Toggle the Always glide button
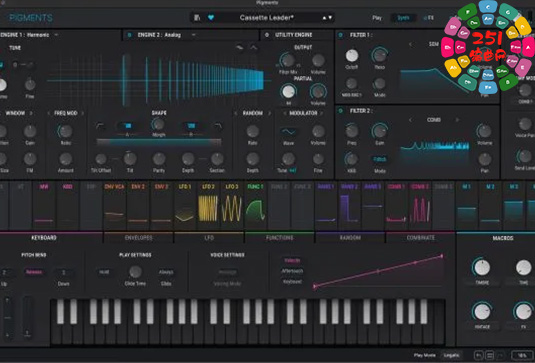The width and height of the screenshot is (535, 363). (166, 272)
